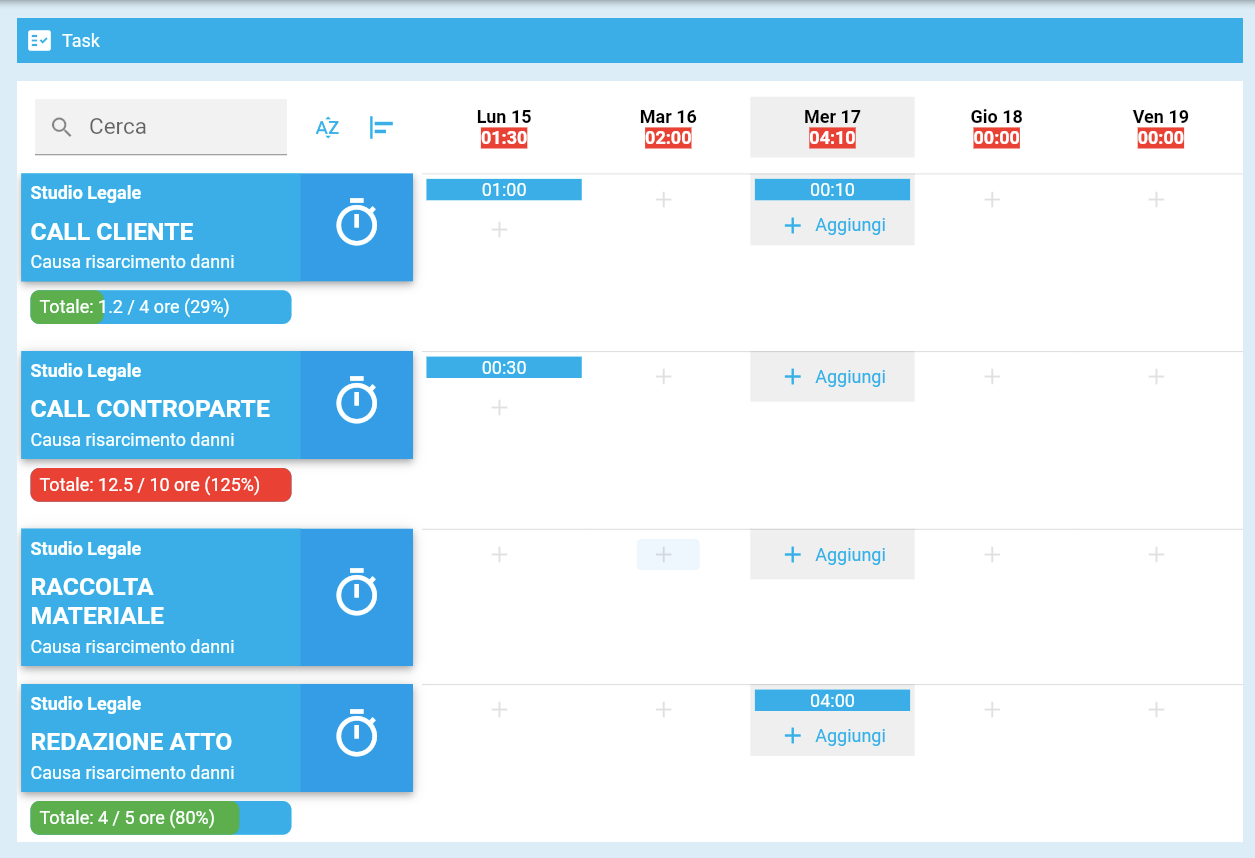
Task: Open the 01:00 entry on Monday
Action: coord(504,190)
